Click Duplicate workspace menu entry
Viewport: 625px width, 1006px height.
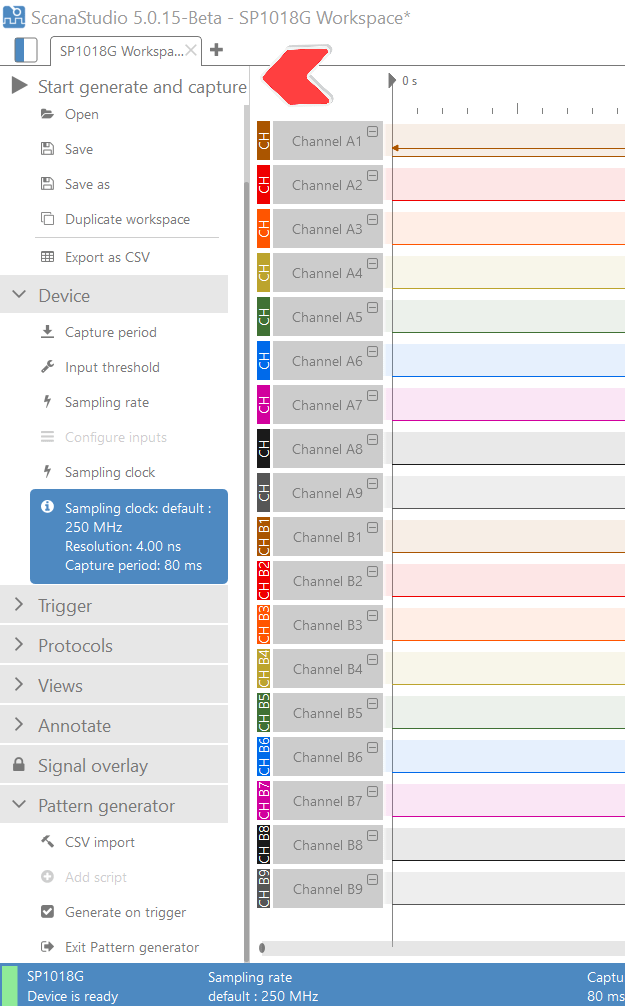pos(127,219)
